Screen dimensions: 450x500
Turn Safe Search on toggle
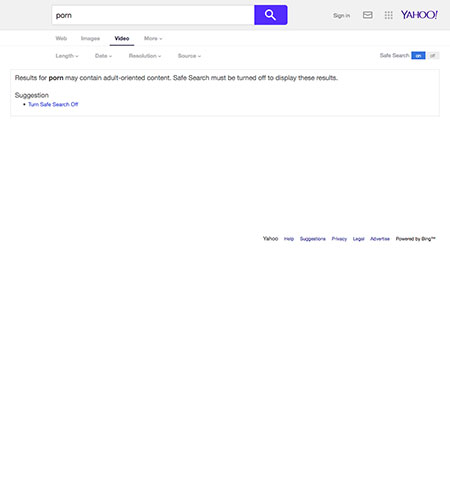coord(418,56)
